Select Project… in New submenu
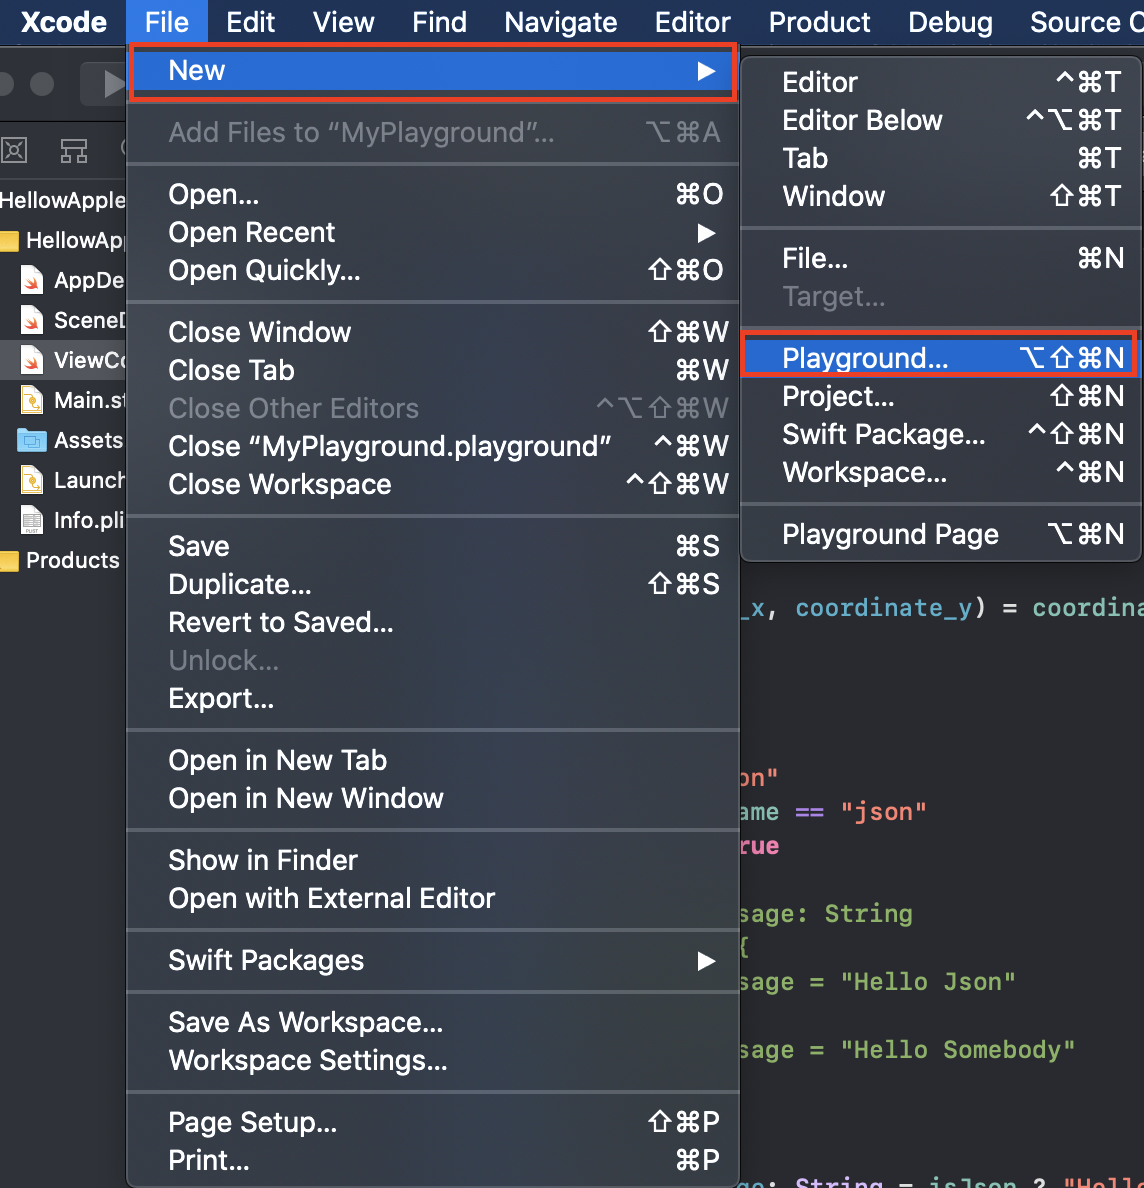Image resolution: width=1144 pixels, height=1188 pixels. coord(940,396)
